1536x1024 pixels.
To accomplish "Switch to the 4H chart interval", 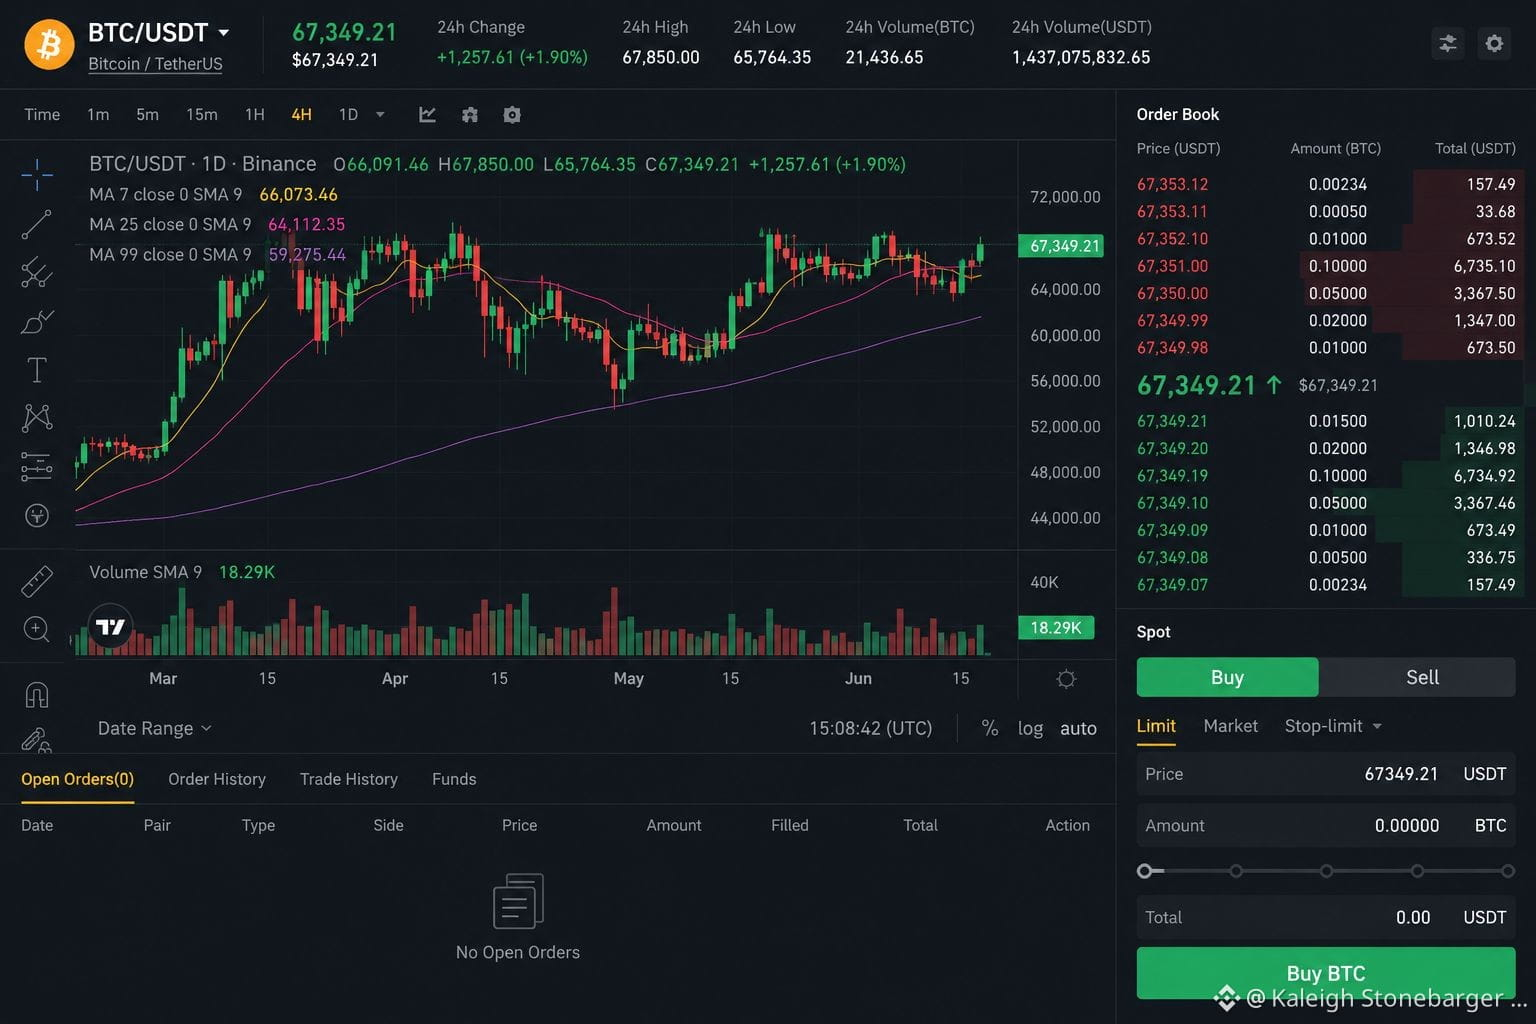I will click(301, 115).
